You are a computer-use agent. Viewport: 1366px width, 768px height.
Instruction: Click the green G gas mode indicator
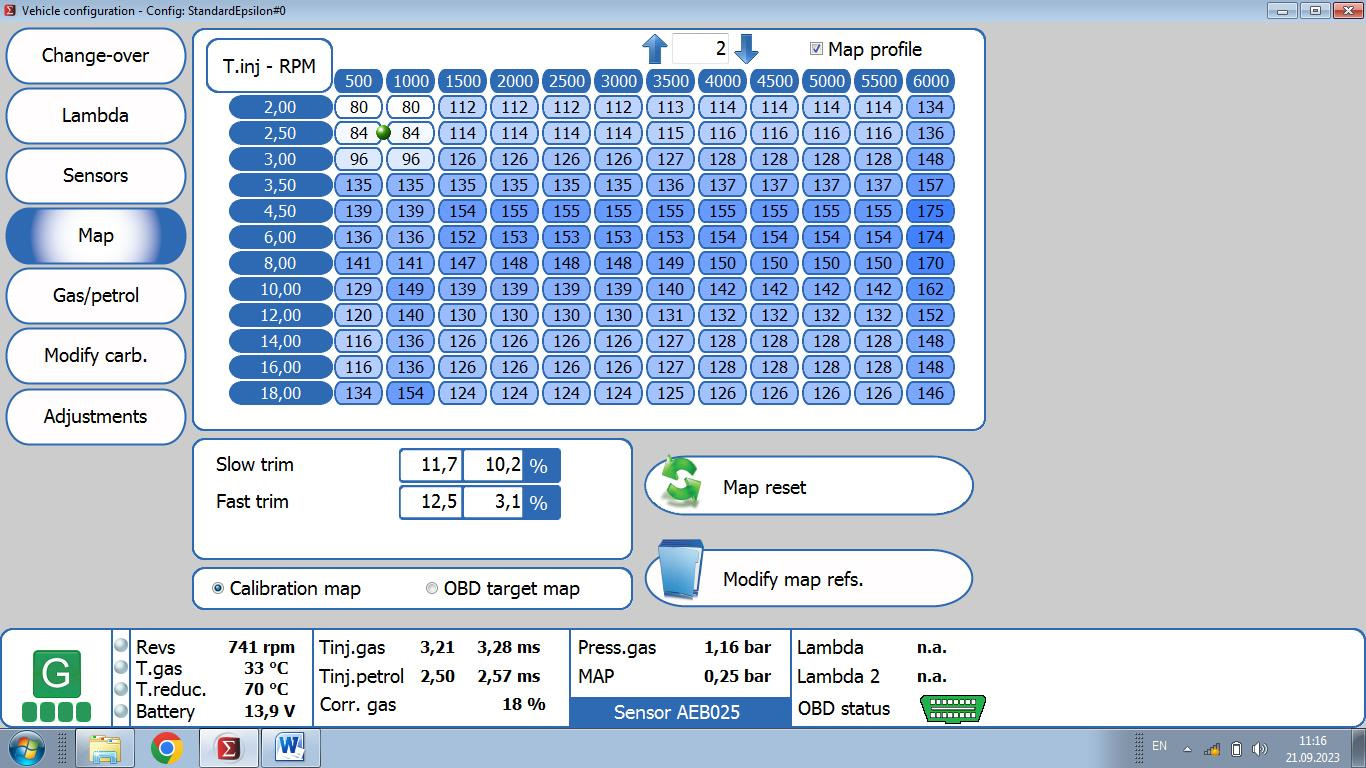[56, 674]
